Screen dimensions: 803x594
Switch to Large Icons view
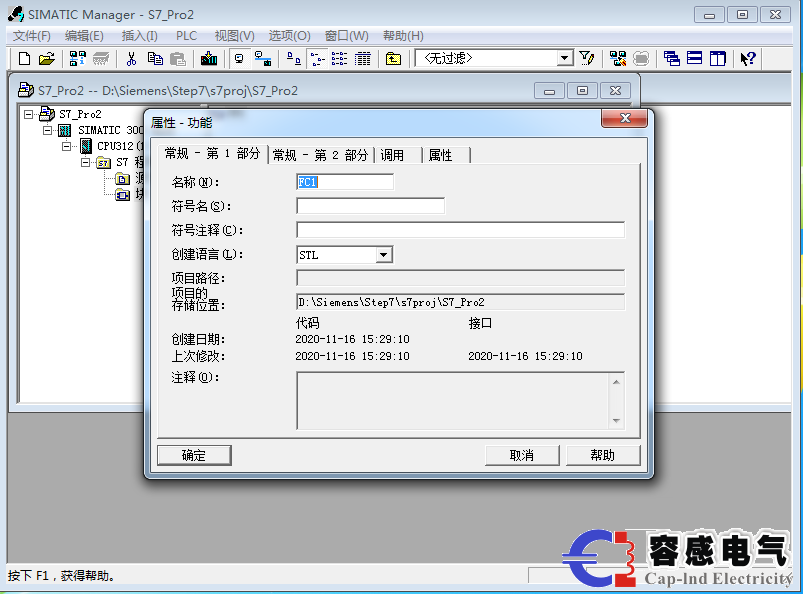click(x=293, y=59)
